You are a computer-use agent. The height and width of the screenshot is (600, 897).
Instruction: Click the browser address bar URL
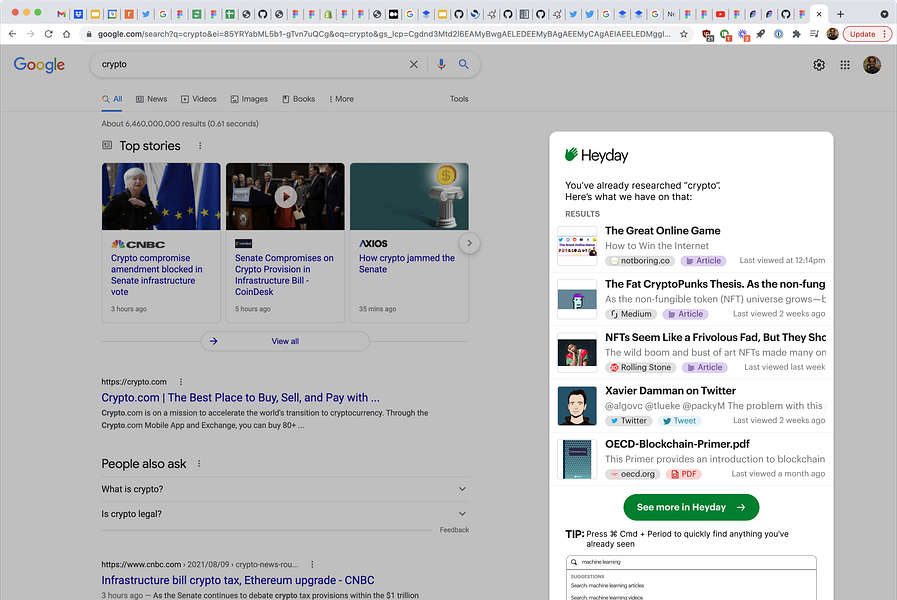point(383,34)
